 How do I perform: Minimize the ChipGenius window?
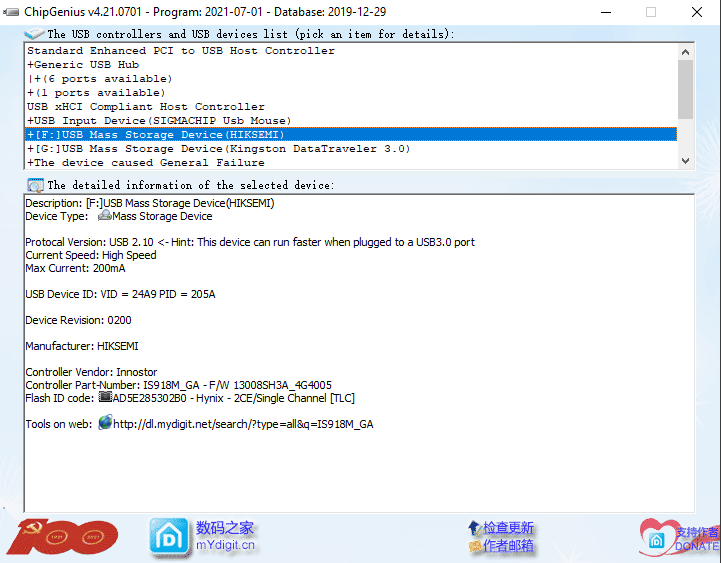pyautogui.click(x=606, y=12)
